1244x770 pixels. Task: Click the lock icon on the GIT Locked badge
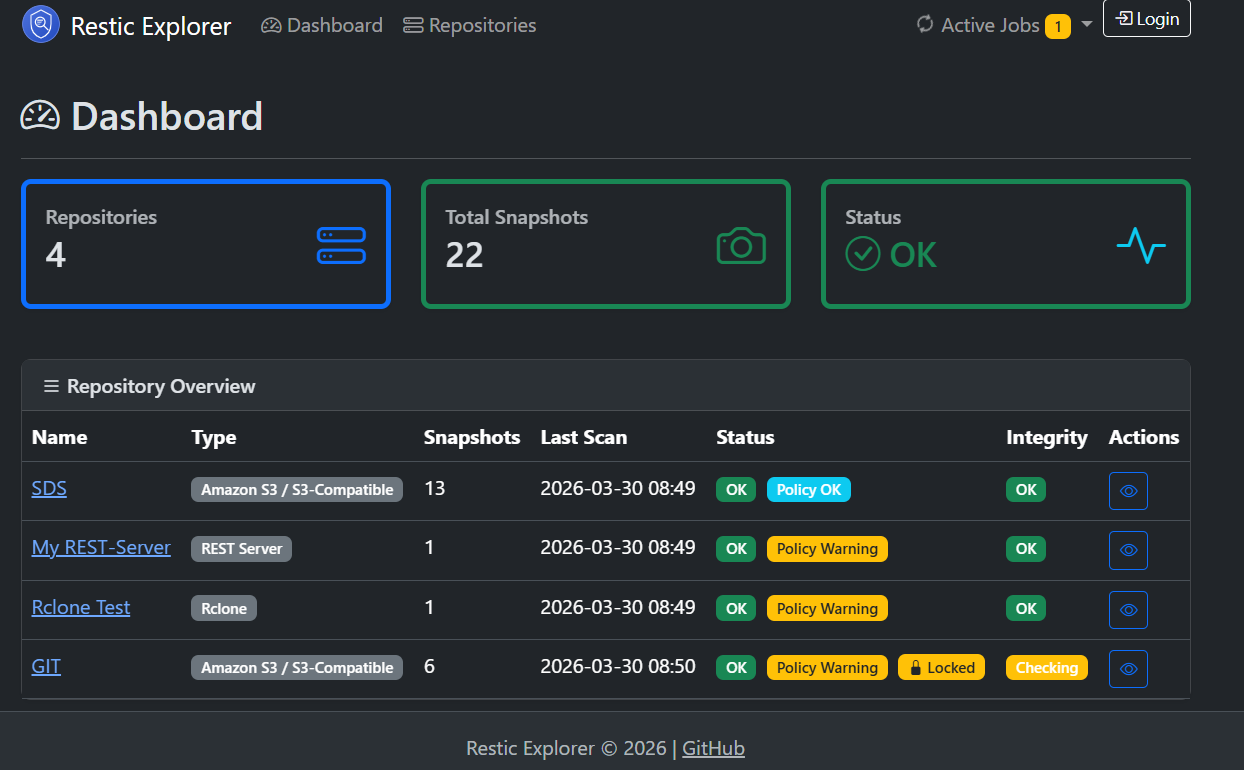point(917,667)
